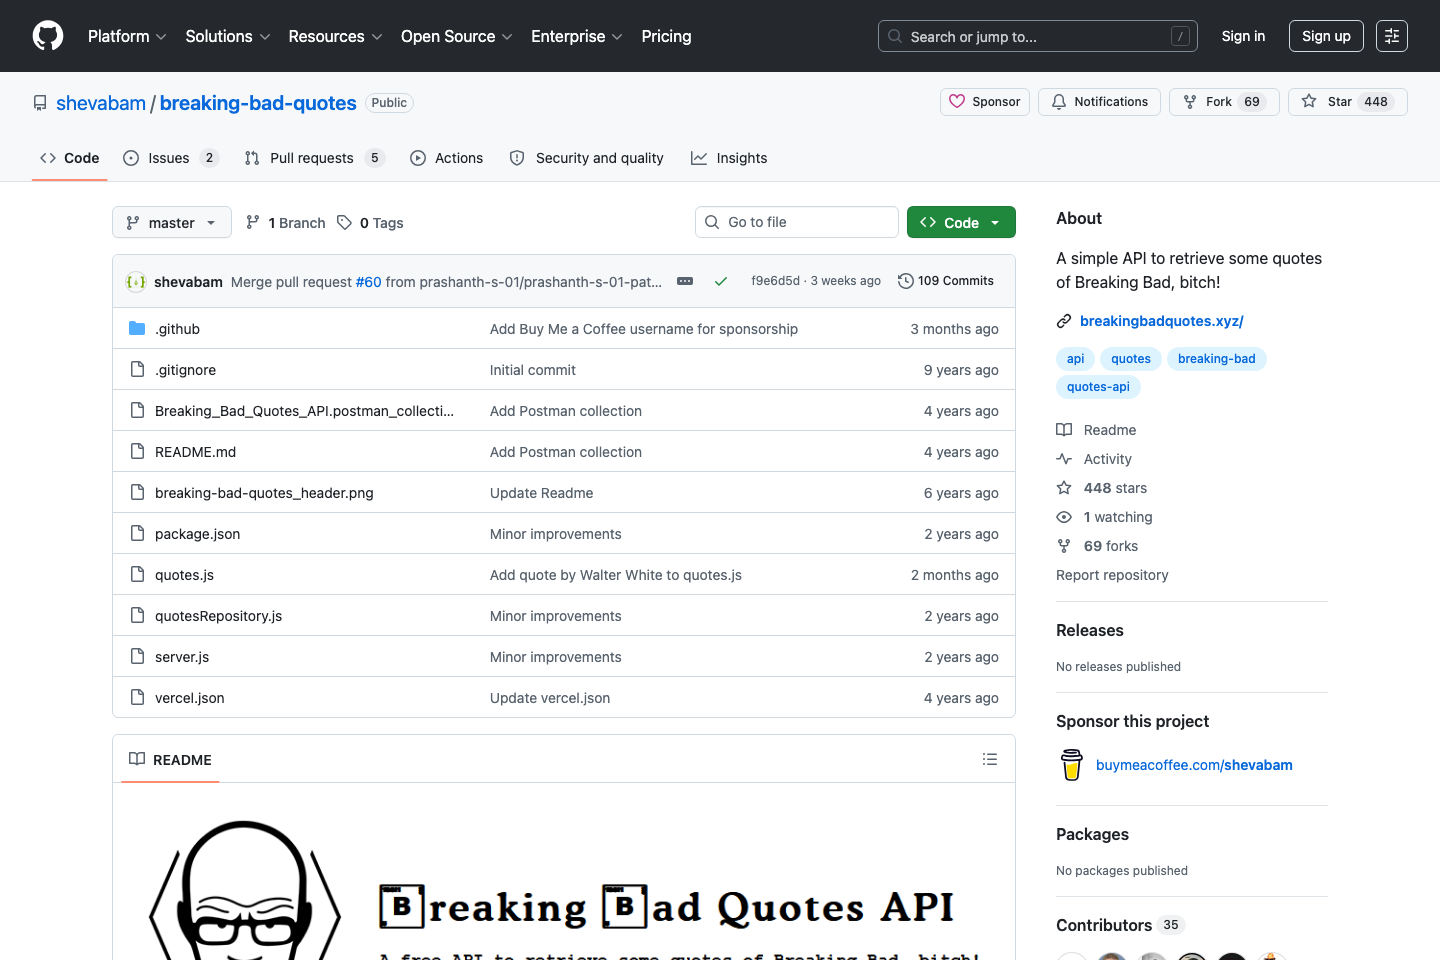
Task: Click the .github folder icon
Action: tap(137, 328)
